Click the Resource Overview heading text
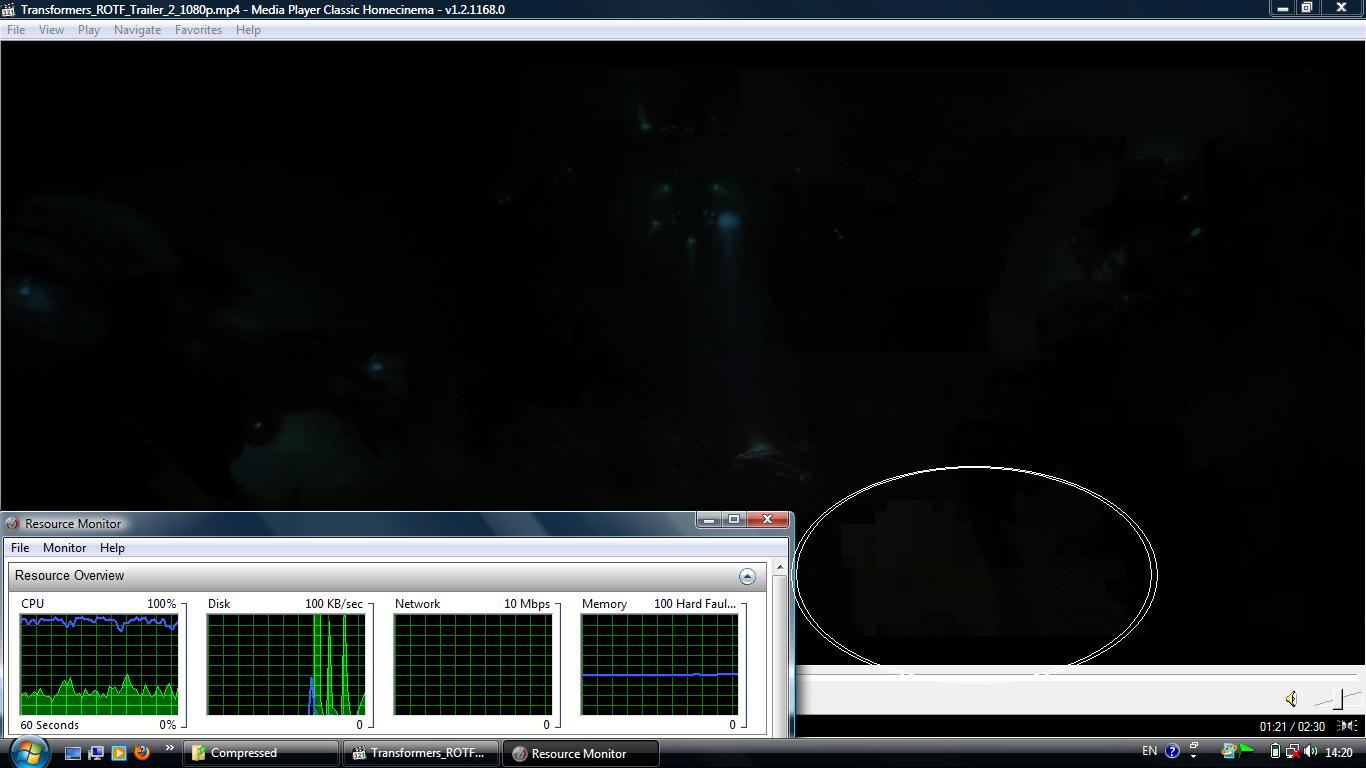Viewport: 1366px width, 768px height. click(x=69, y=576)
